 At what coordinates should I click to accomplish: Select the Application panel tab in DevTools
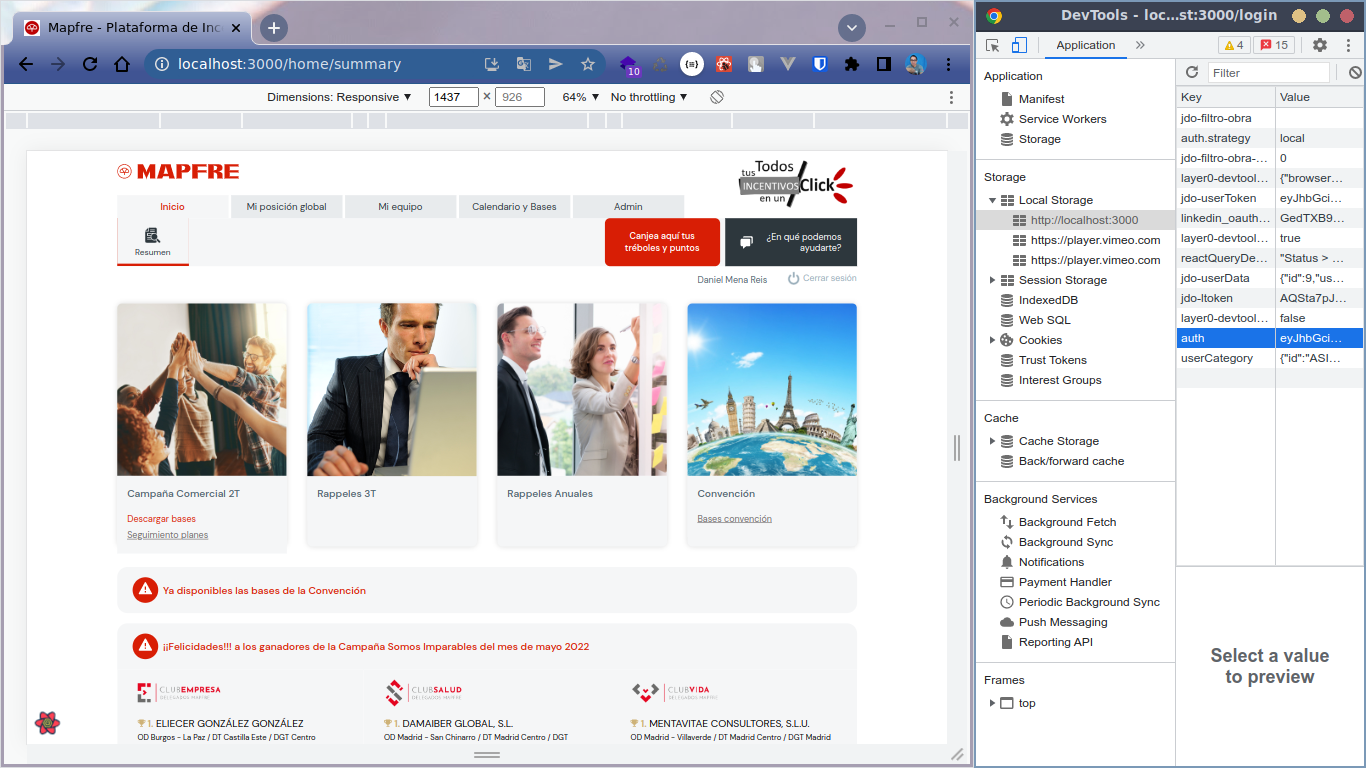coord(1086,45)
